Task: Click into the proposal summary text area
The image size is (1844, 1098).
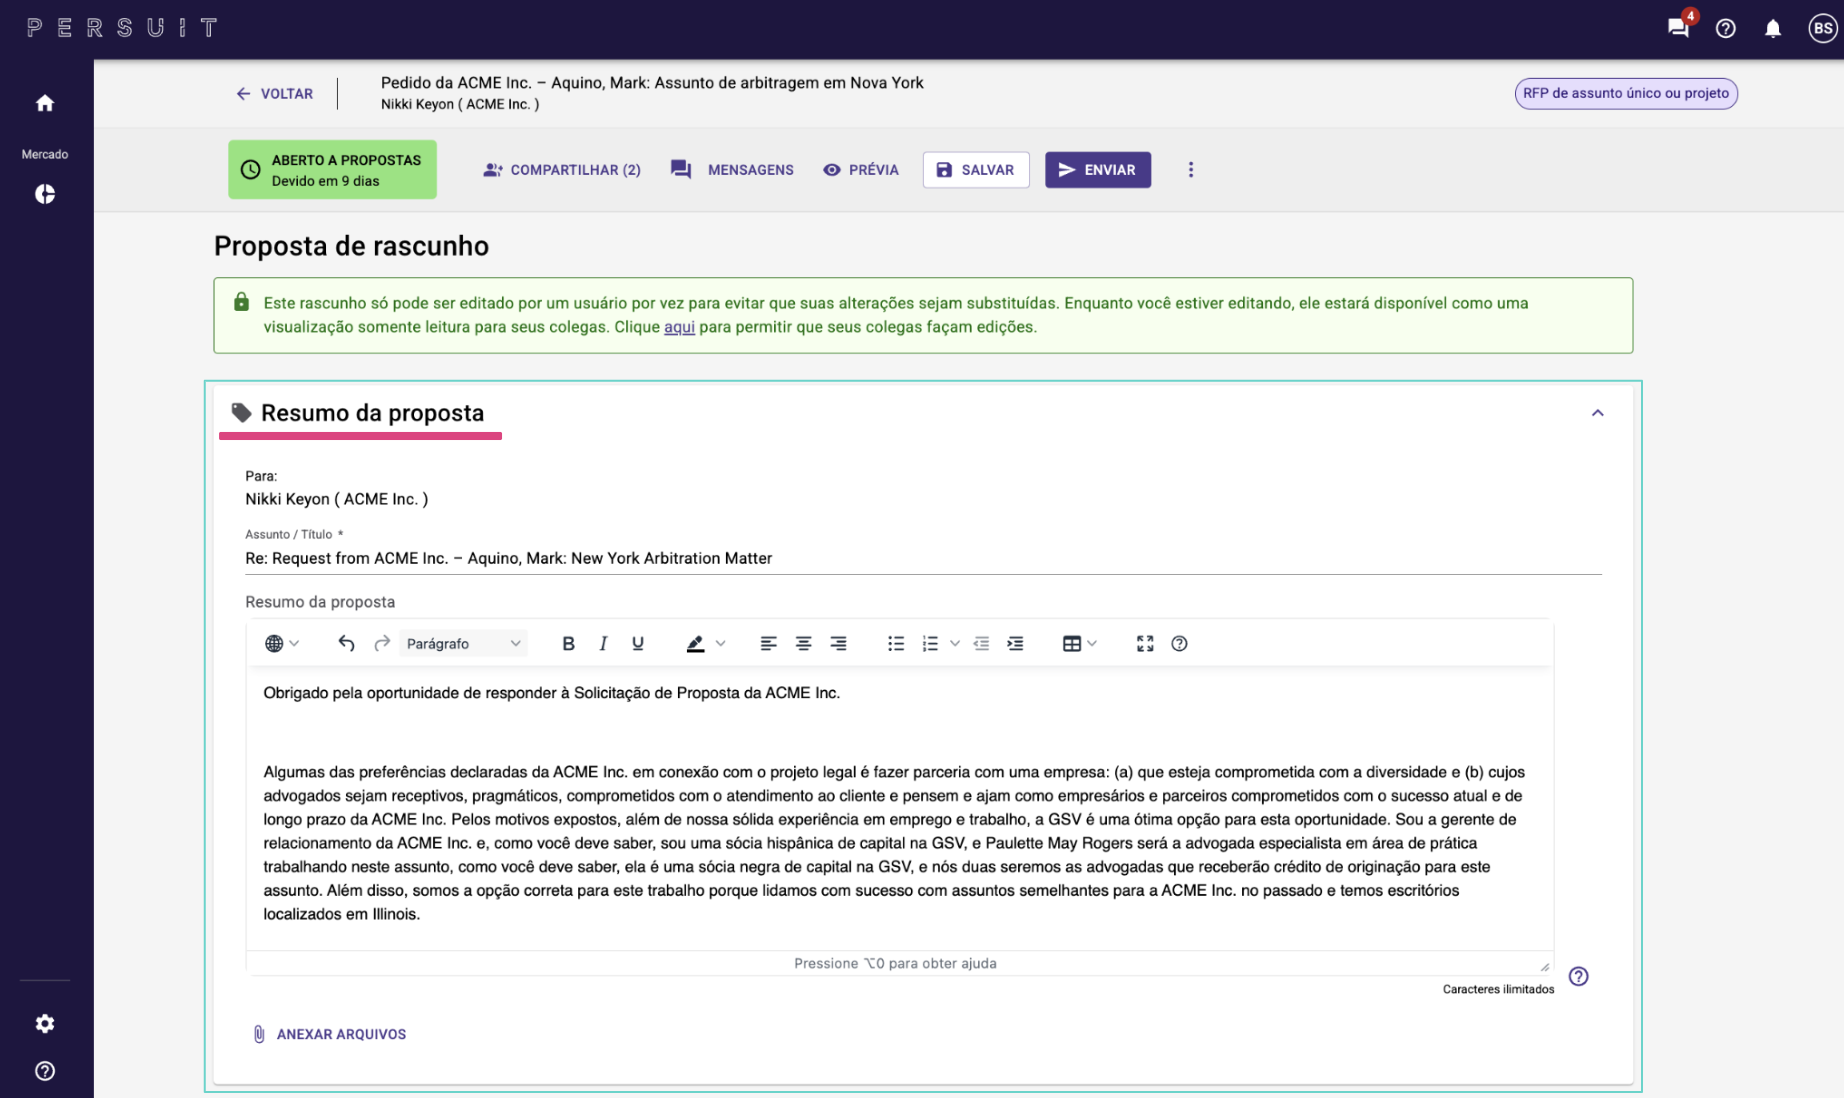Action: point(900,808)
